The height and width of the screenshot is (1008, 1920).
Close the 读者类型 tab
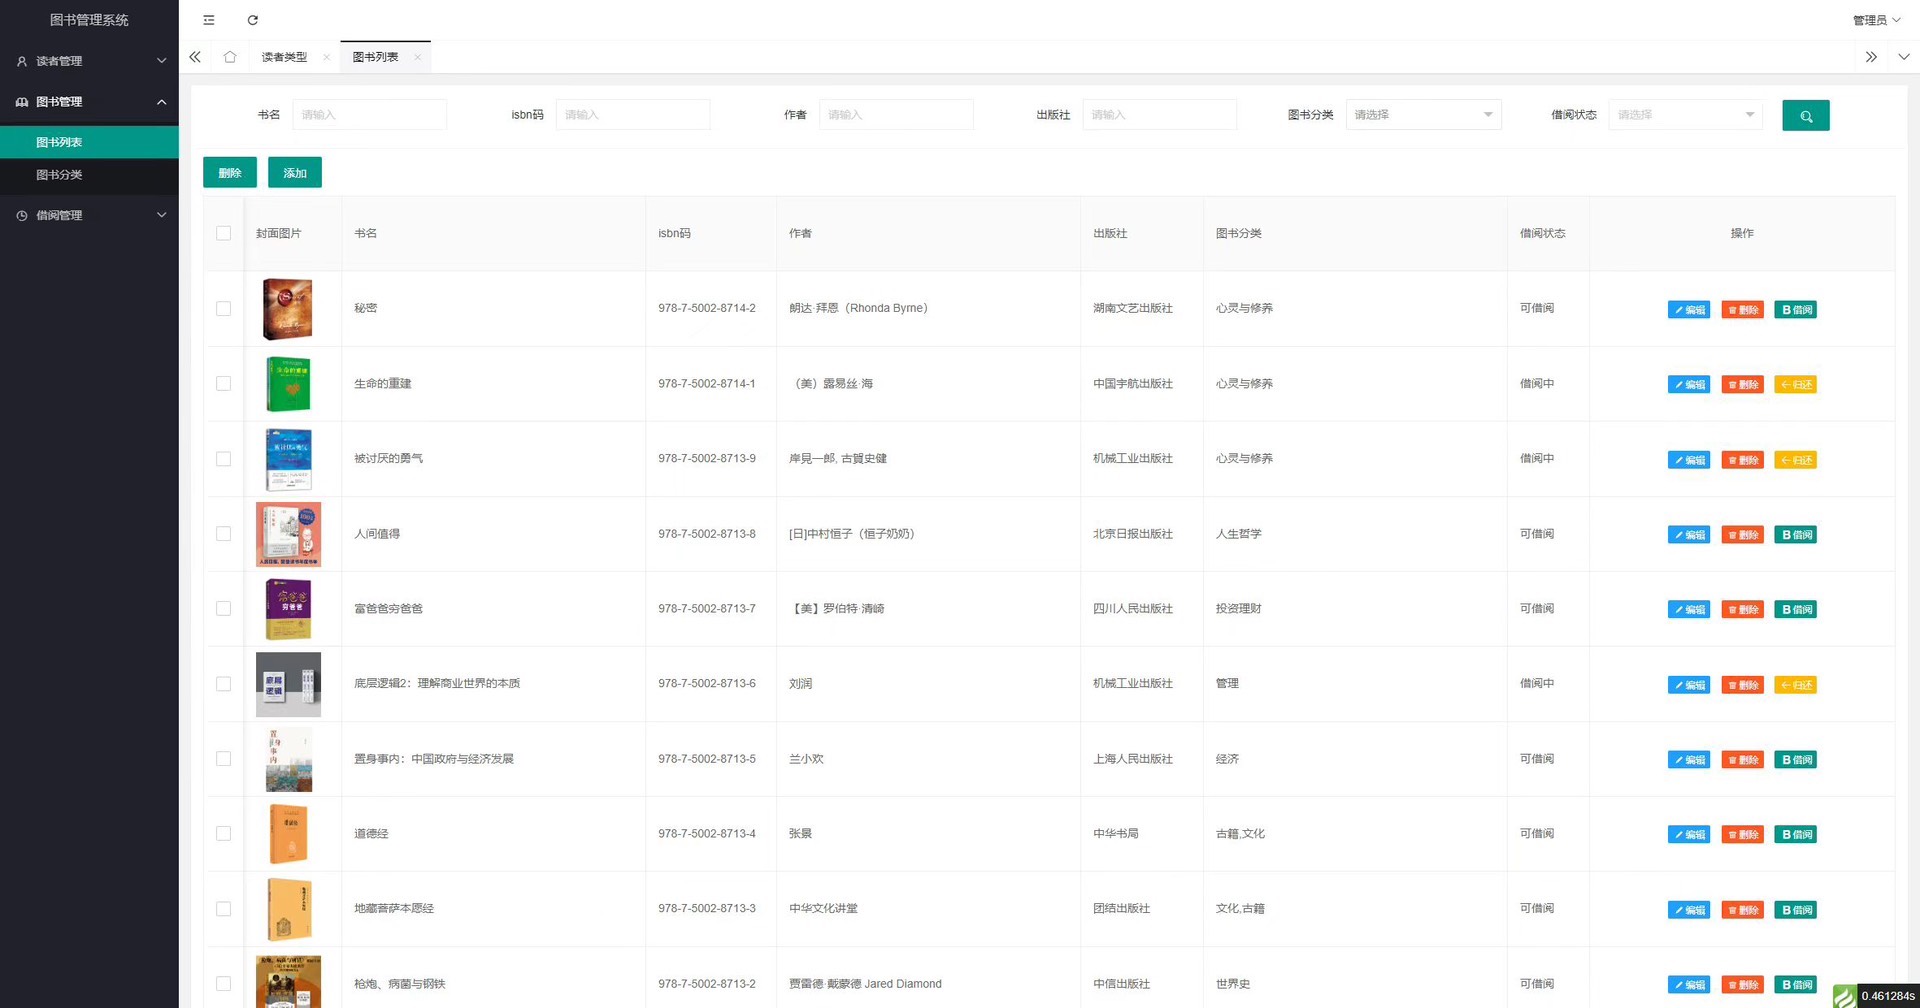[x=326, y=57]
